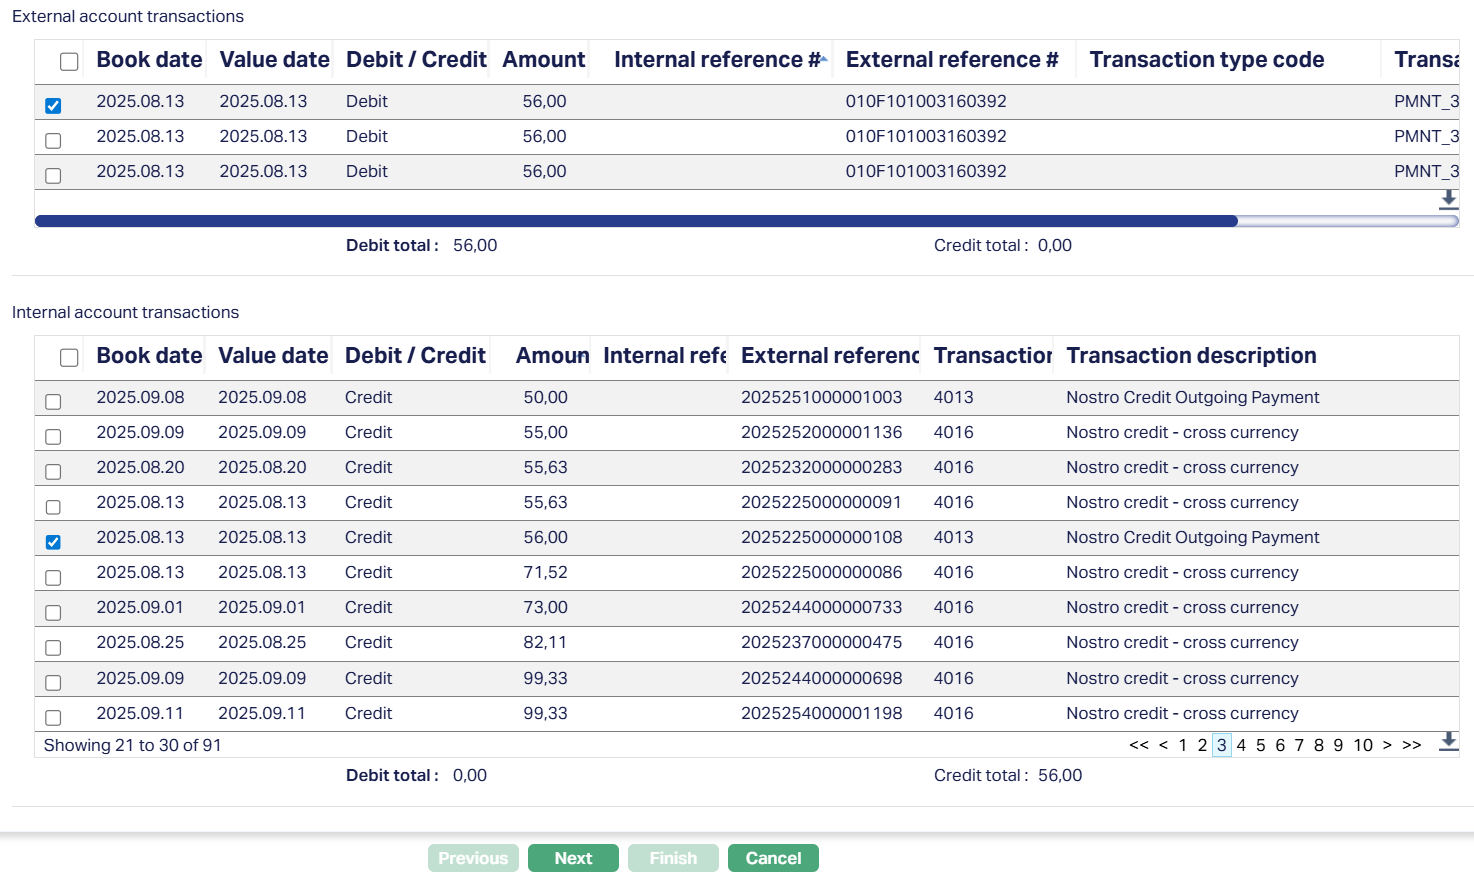Sort internal table by Transaction description header
Image resolution: width=1474 pixels, height=874 pixels.
tap(1191, 356)
